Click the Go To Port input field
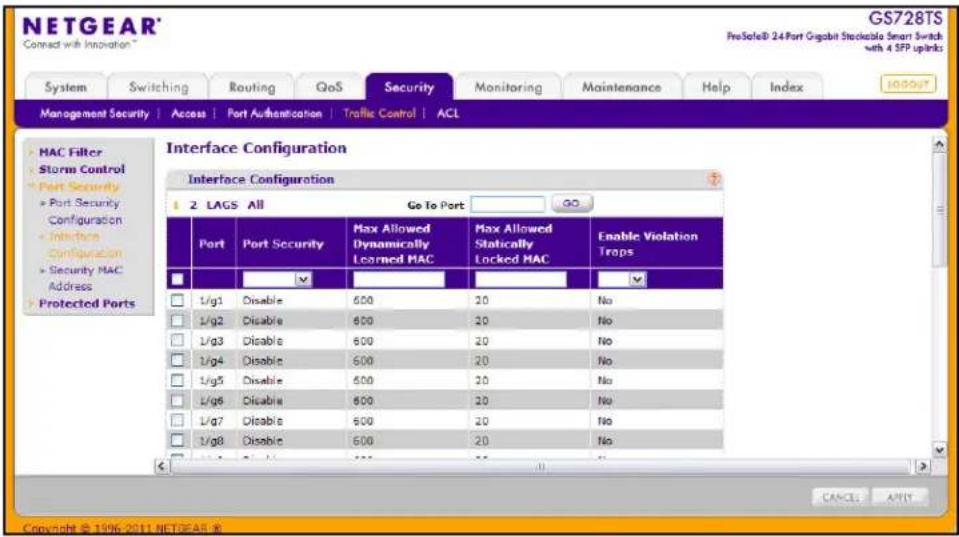 [x=508, y=204]
